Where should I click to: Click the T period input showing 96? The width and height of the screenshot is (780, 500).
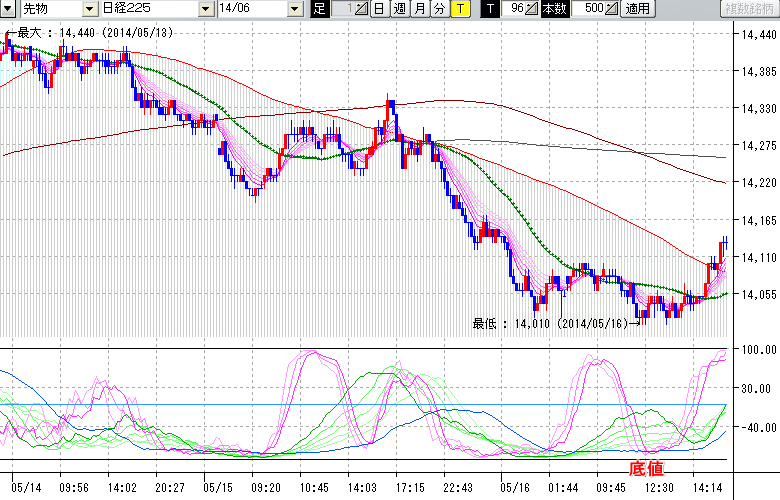[x=513, y=9]
